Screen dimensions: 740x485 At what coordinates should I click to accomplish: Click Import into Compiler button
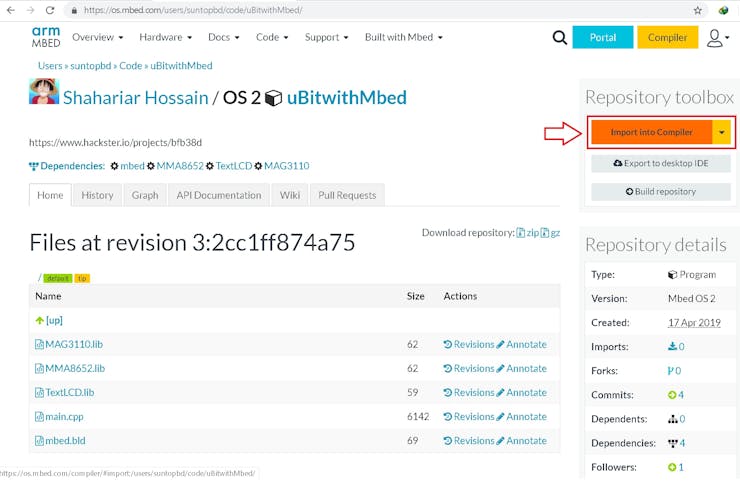[x=651, y=133]
